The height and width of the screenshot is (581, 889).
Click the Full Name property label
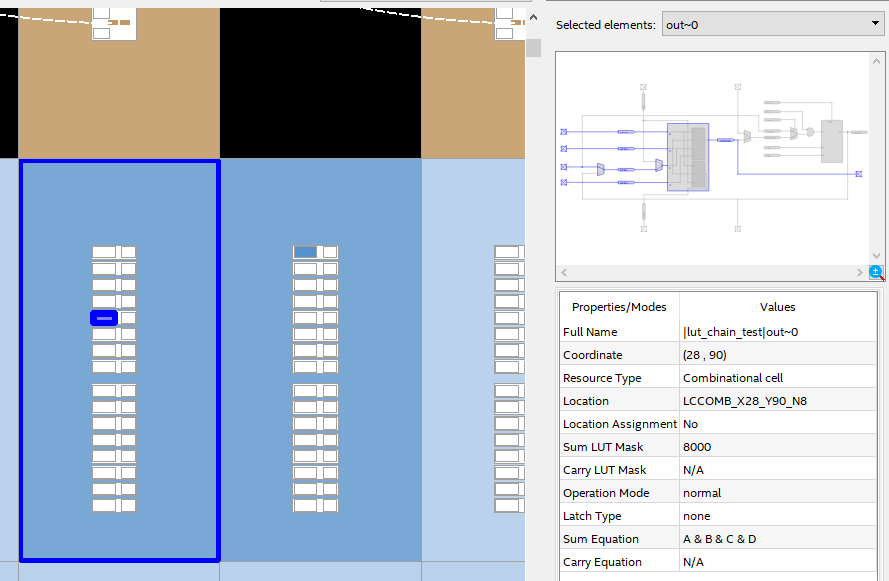click(x=590, y=332)
